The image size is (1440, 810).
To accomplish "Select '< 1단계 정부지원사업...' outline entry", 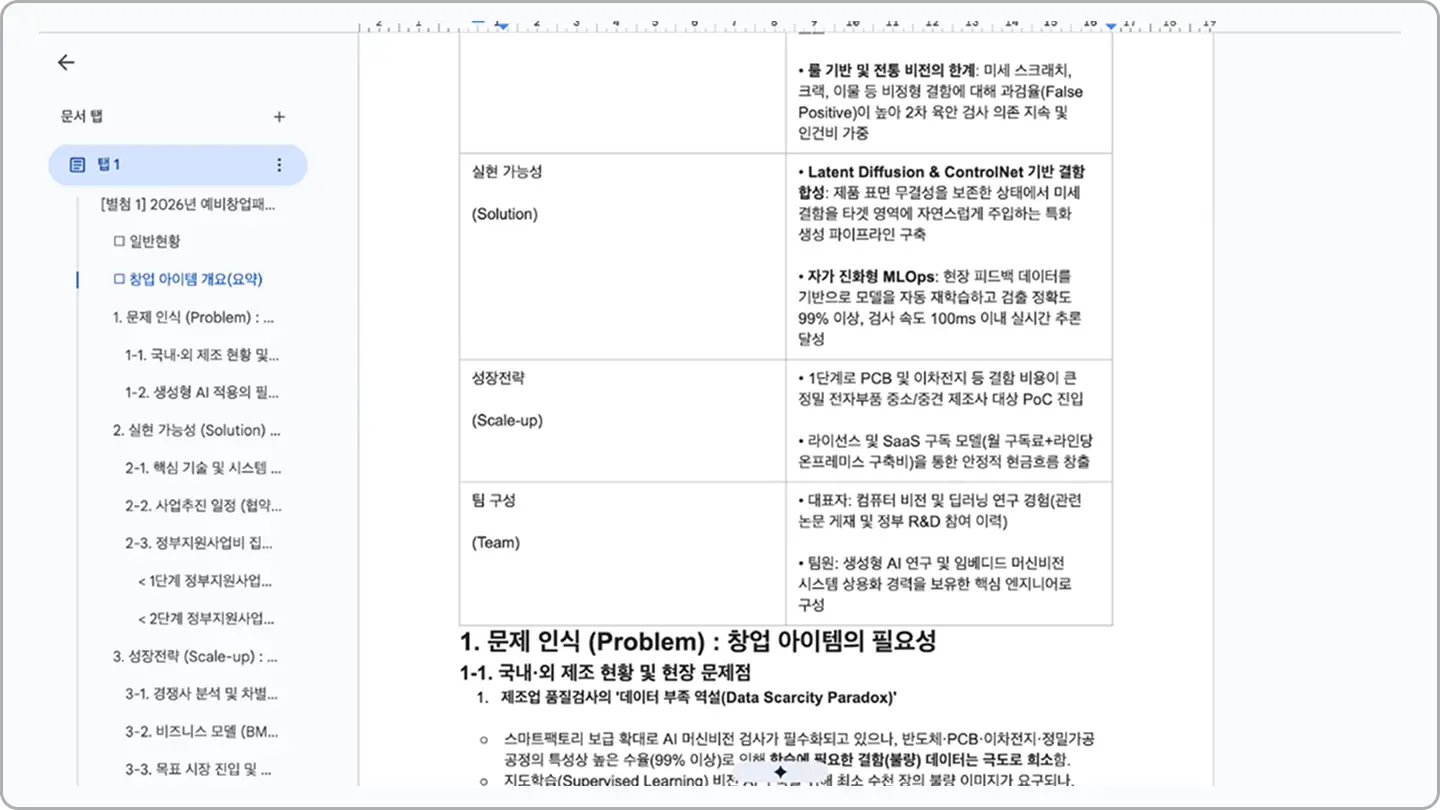I will [x=205, y=581].
